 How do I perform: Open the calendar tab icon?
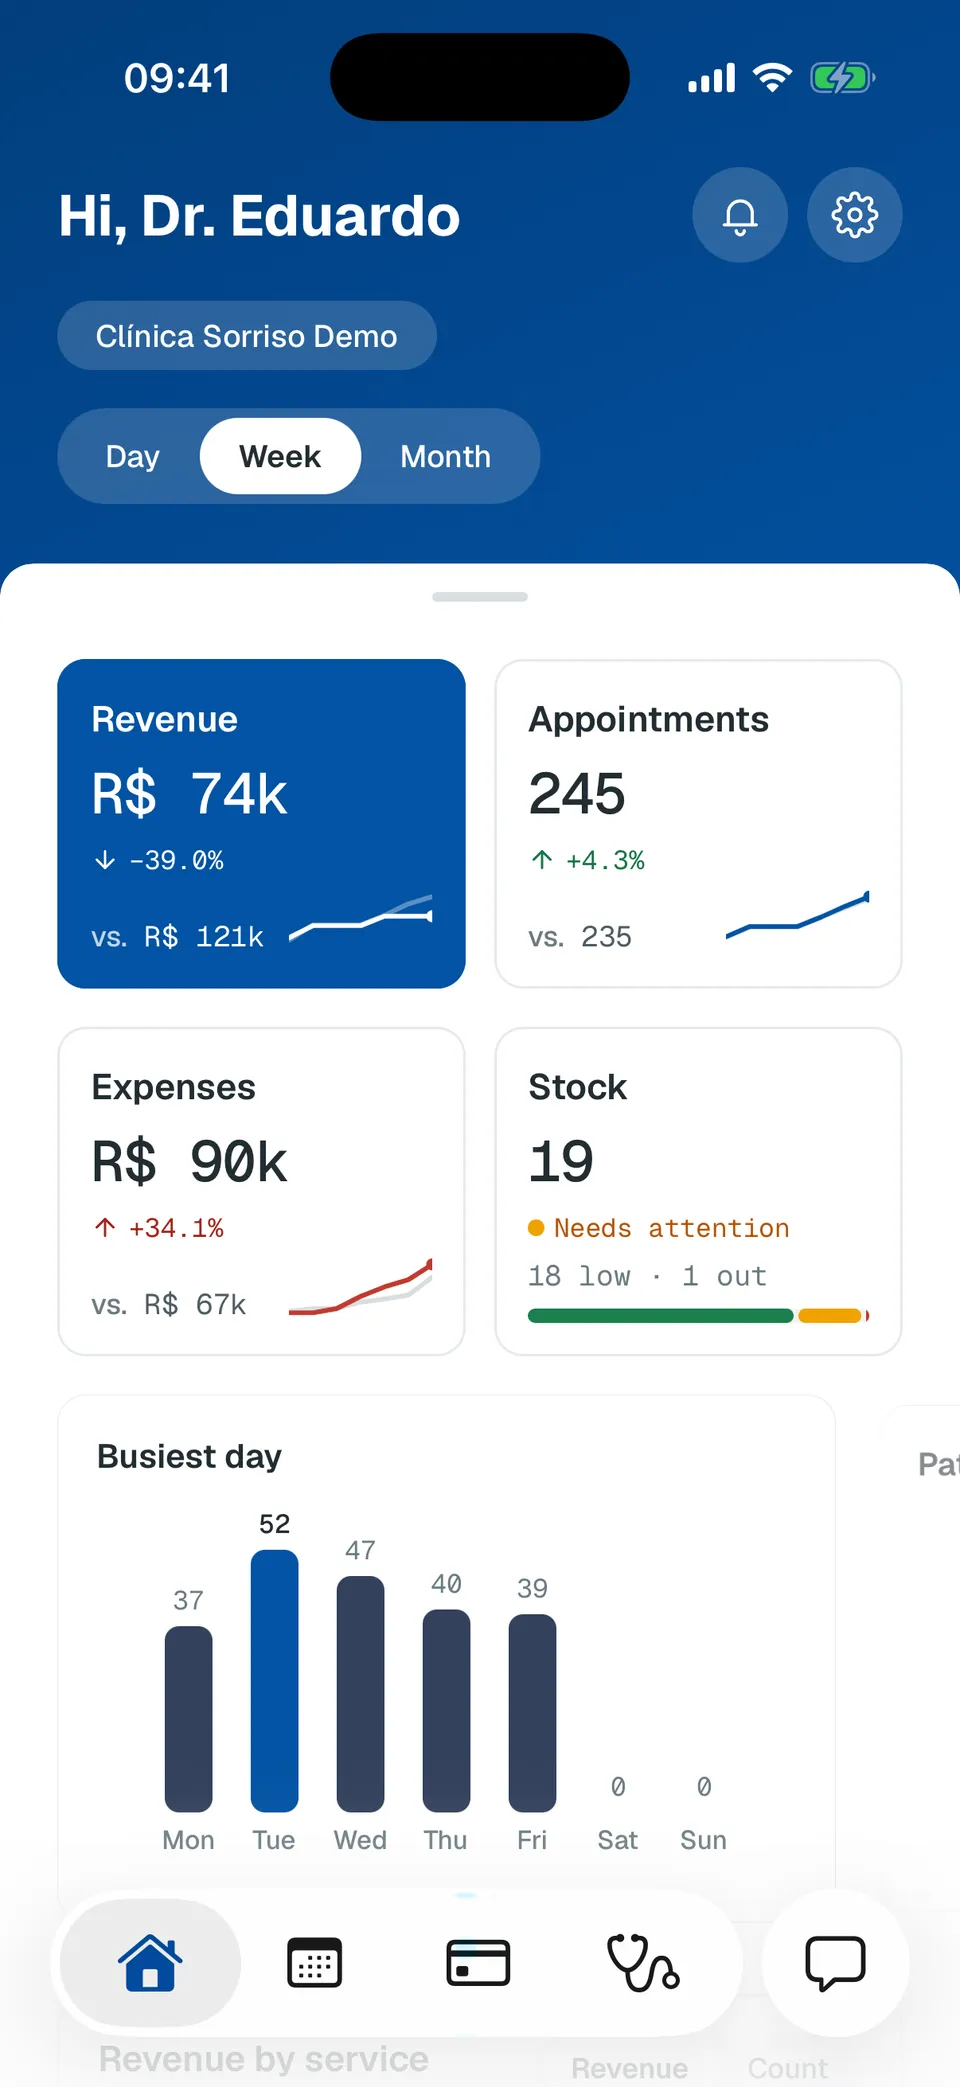pyautogui.click(x=314, y=1962)
